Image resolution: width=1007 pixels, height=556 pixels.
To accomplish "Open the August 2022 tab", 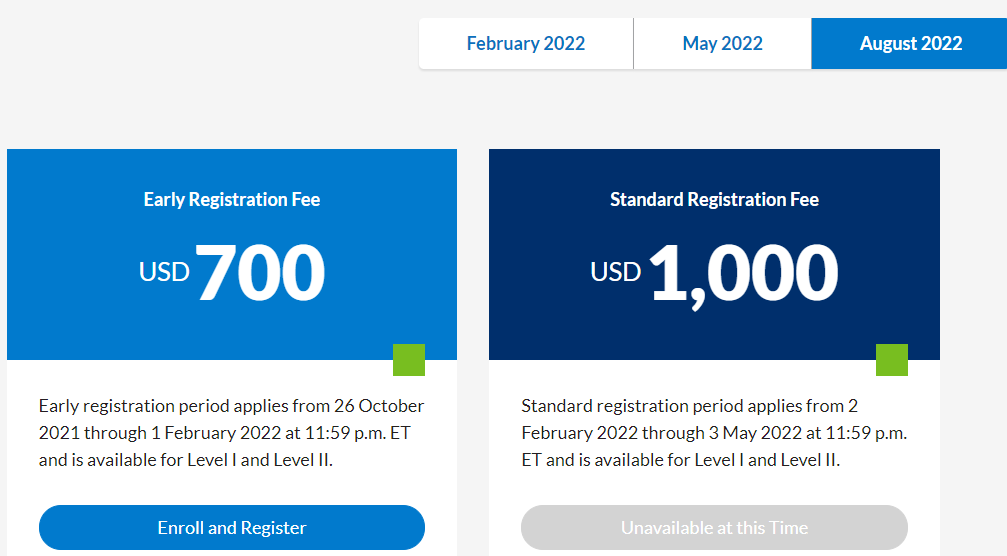I will [910, 44].
